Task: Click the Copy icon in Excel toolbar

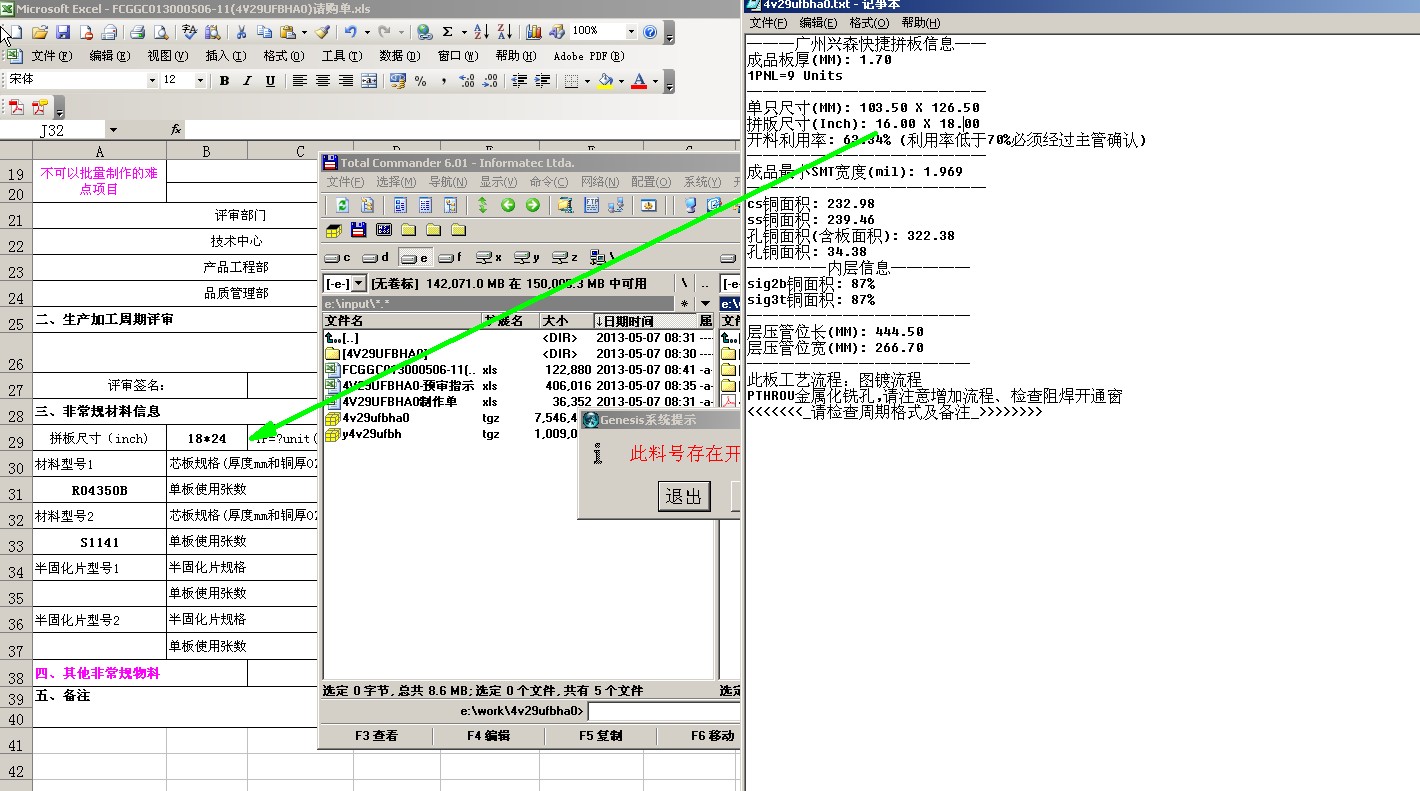Action: 263,32
